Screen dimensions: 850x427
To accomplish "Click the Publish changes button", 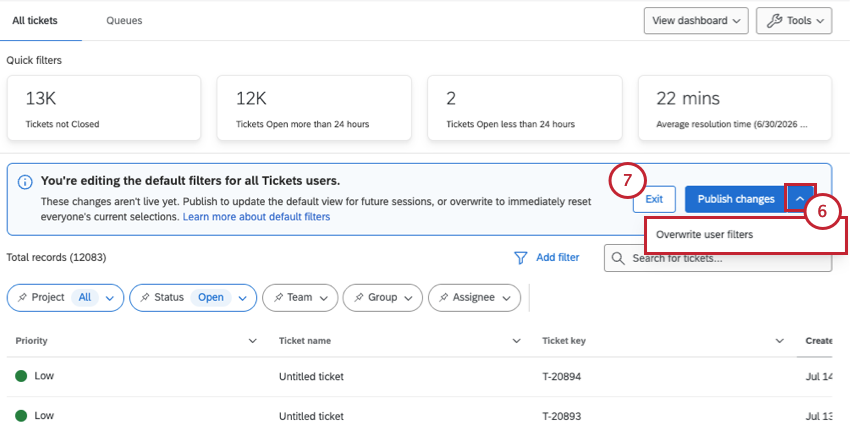I will [x=736, y=199].
